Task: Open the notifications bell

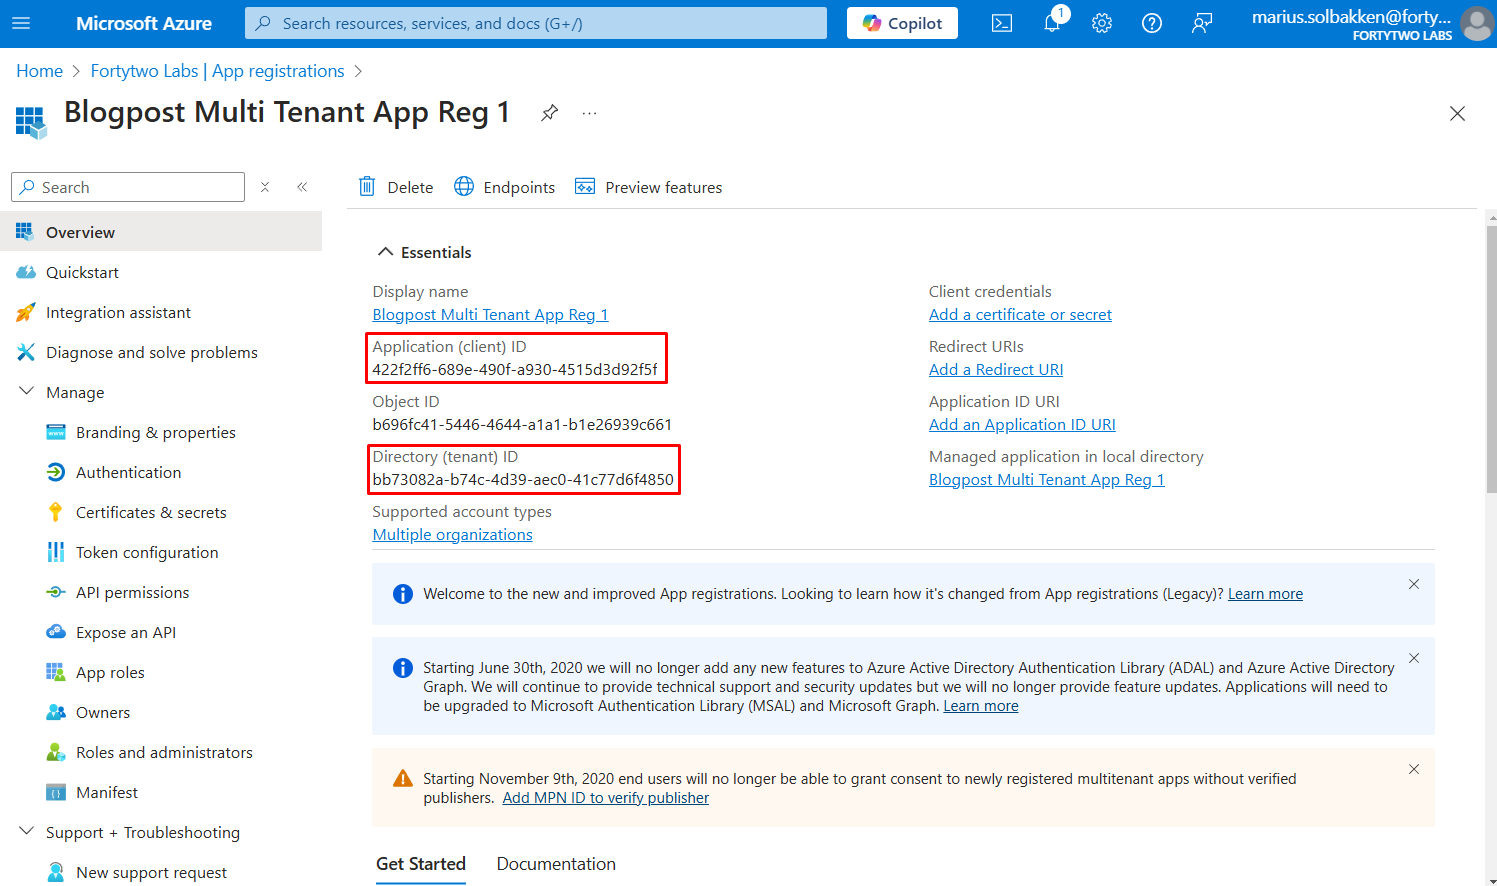Action: [x=1051, y=23]
